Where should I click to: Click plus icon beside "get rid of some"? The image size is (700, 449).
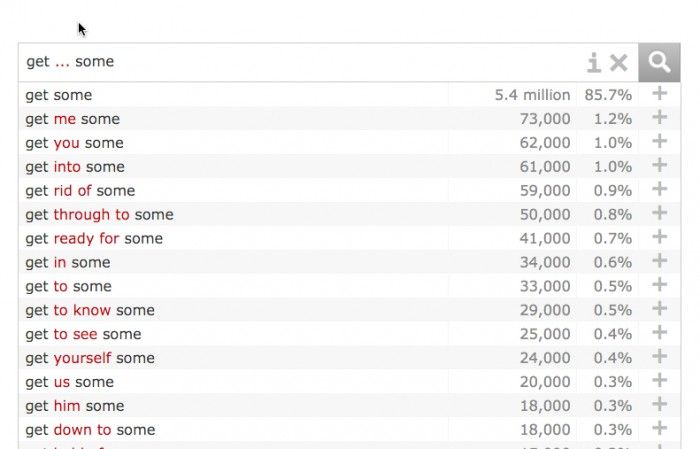pos(659,190)
